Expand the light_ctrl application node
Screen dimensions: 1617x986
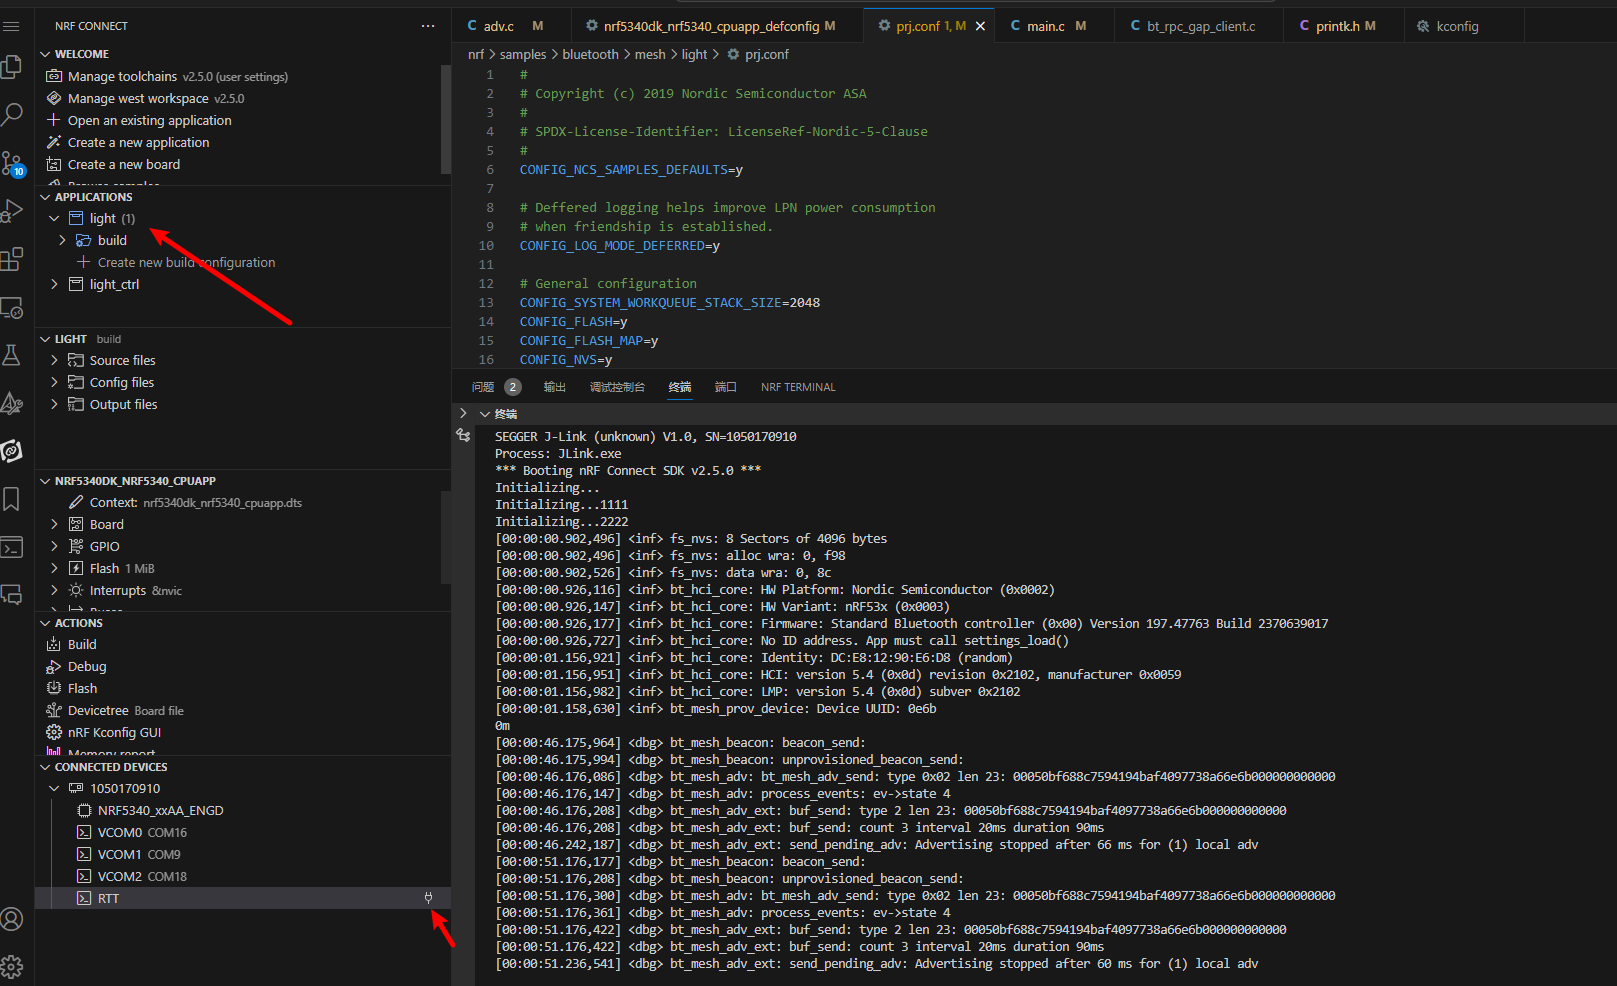point(54,284)
